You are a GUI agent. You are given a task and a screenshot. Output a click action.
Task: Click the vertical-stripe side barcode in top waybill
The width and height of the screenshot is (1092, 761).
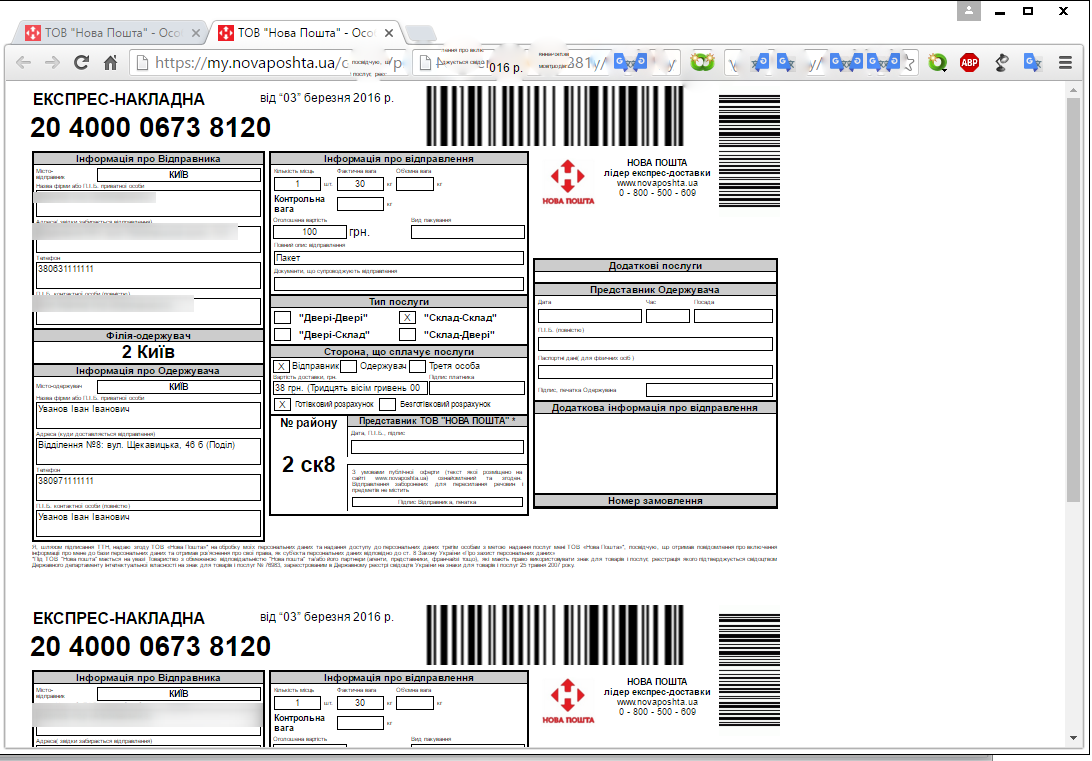pyautogui.click(x=749, y=151)
